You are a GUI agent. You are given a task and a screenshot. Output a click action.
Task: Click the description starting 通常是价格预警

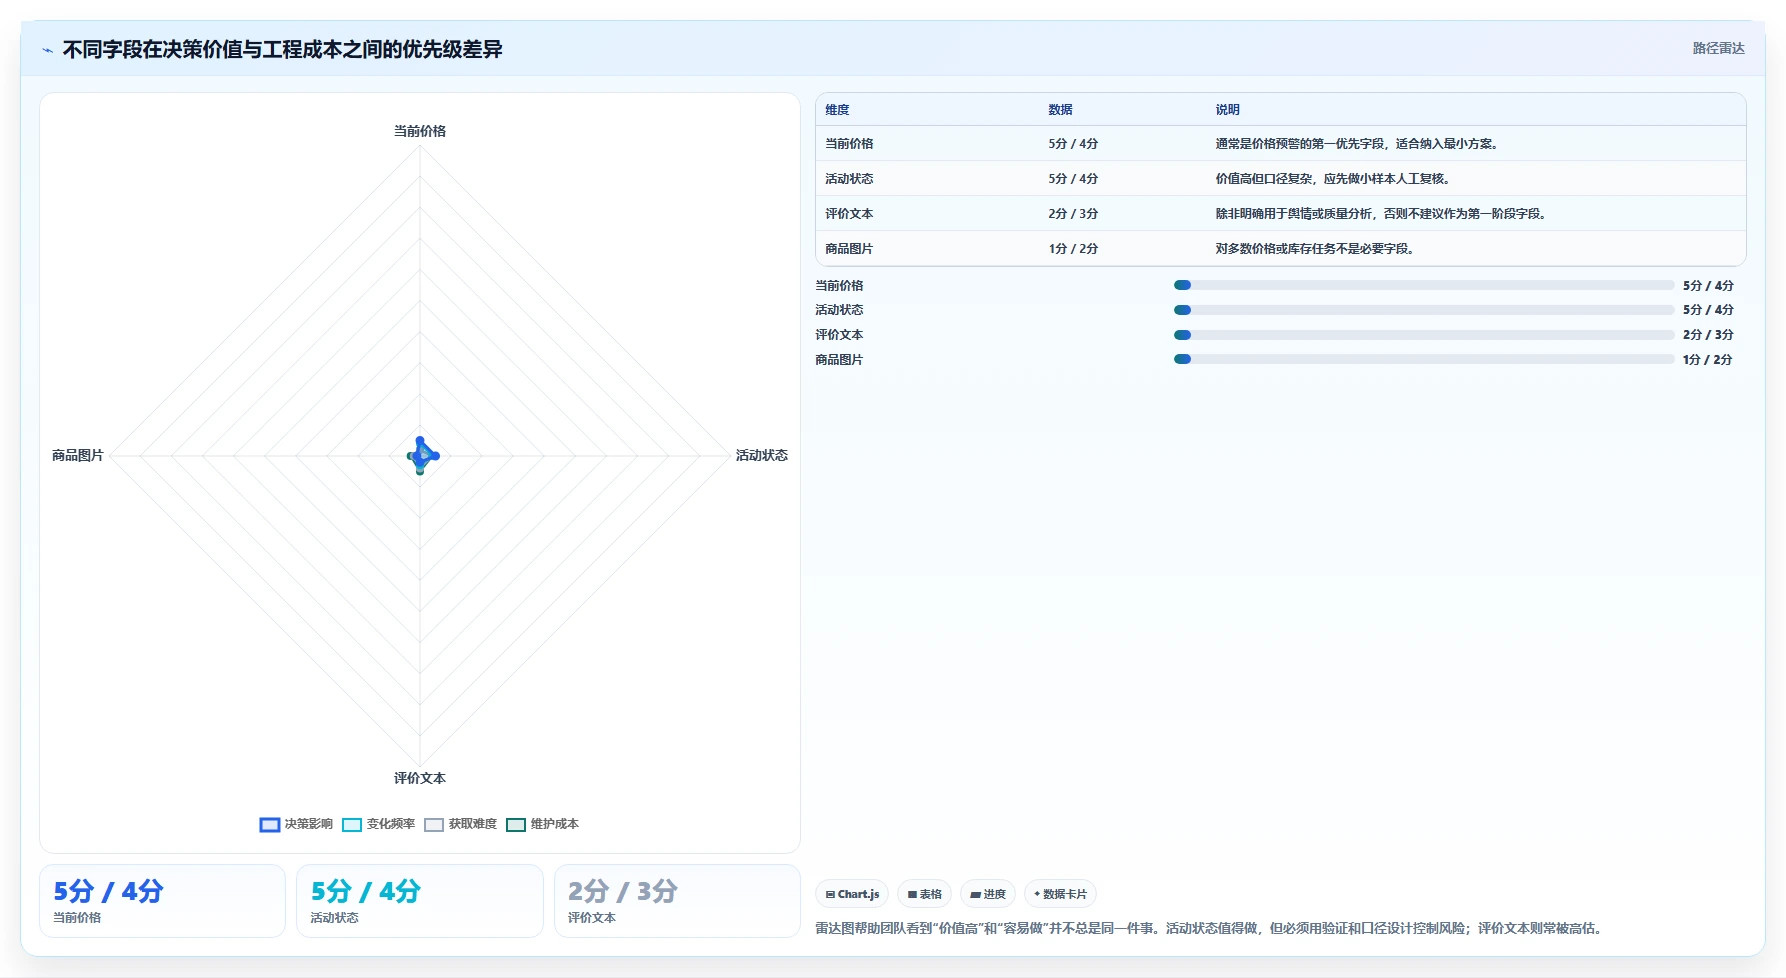[x=1358, y=144]
